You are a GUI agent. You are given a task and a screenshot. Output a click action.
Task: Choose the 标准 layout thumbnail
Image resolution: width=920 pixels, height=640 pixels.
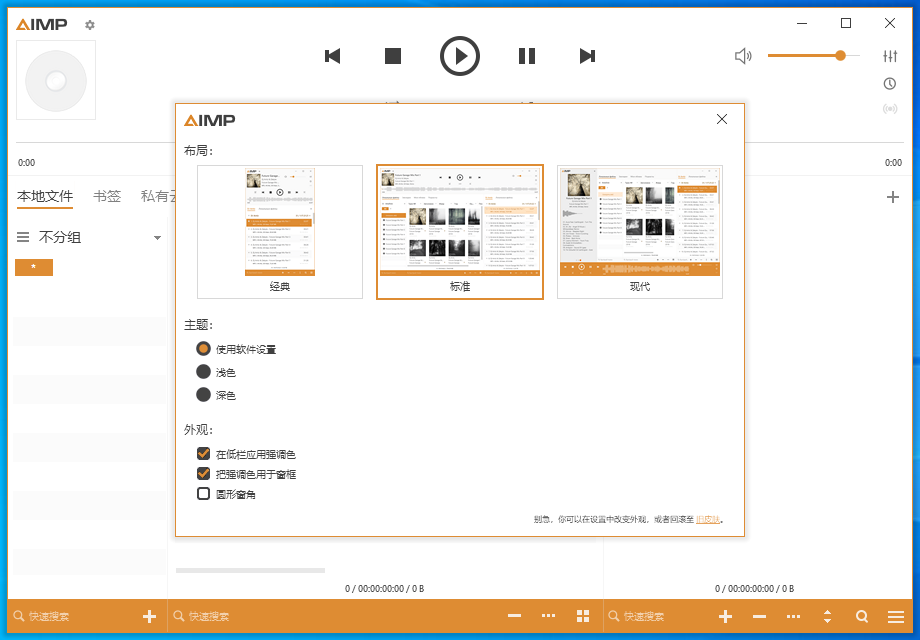tap(460, 232)
